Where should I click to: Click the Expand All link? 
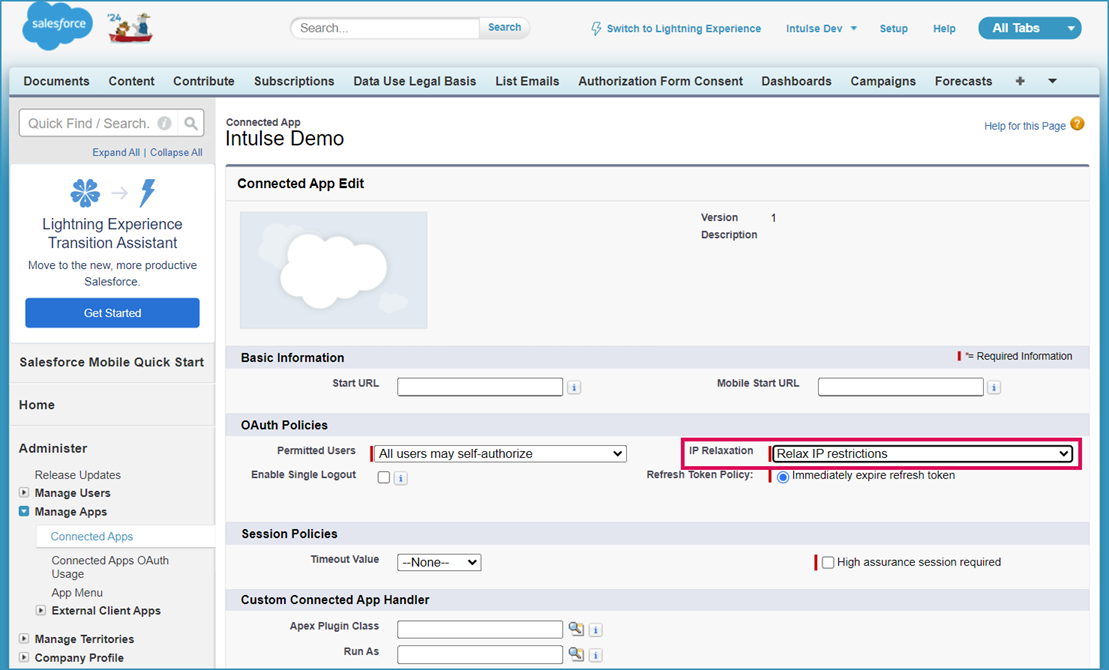coord(116,152)
